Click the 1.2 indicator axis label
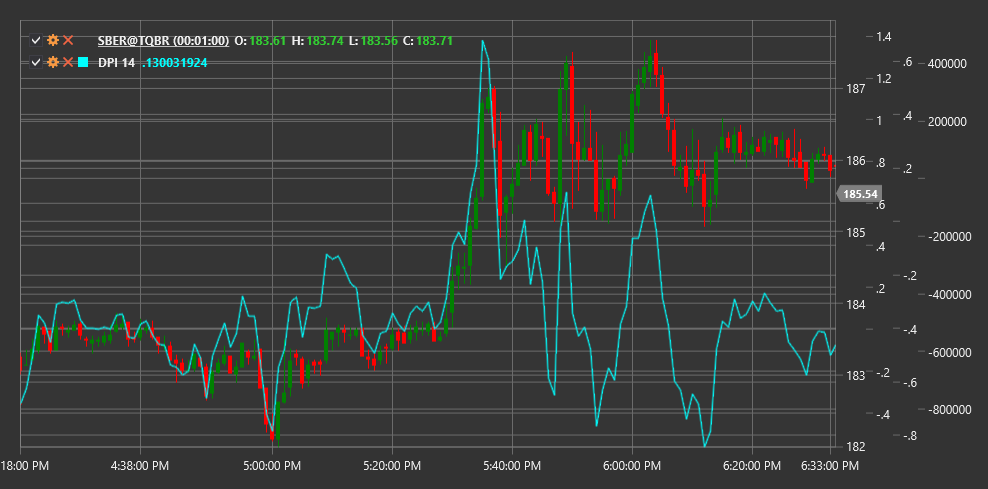This screenshot has width=988, height=489. (x=883, y=79)
